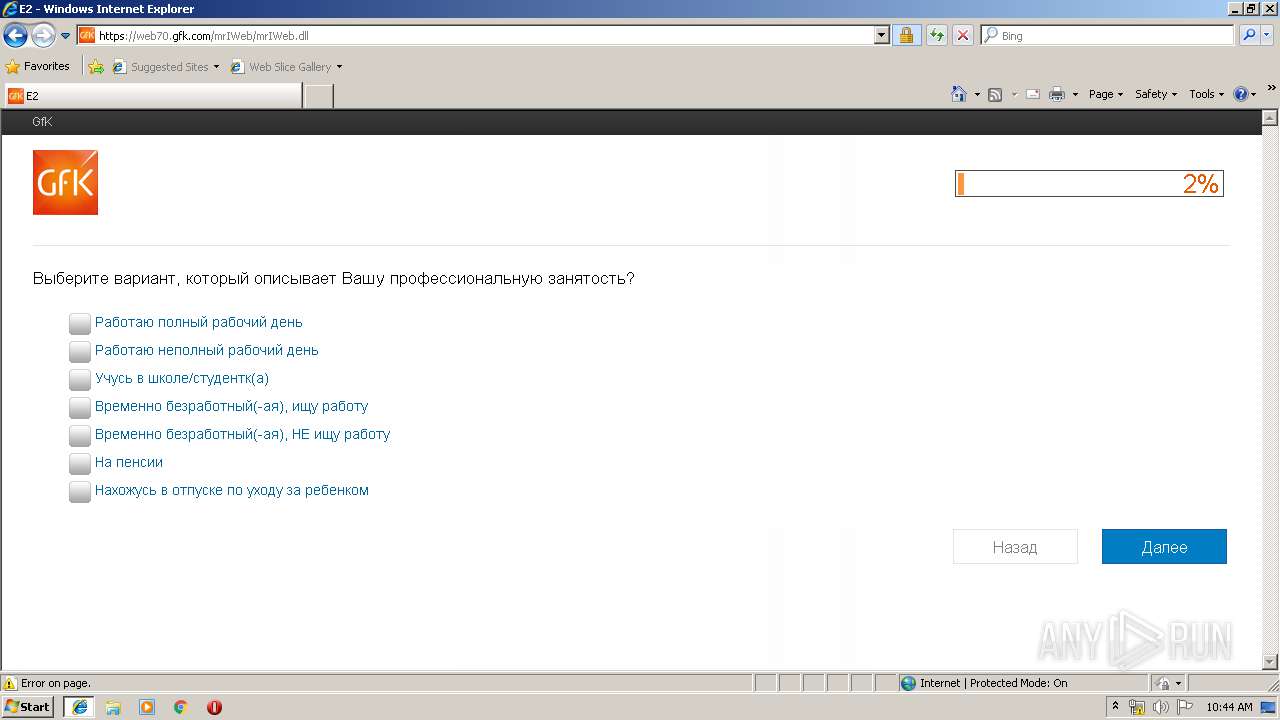Select 'Учусь в школе/студентк(а)' option

[80, 379]
